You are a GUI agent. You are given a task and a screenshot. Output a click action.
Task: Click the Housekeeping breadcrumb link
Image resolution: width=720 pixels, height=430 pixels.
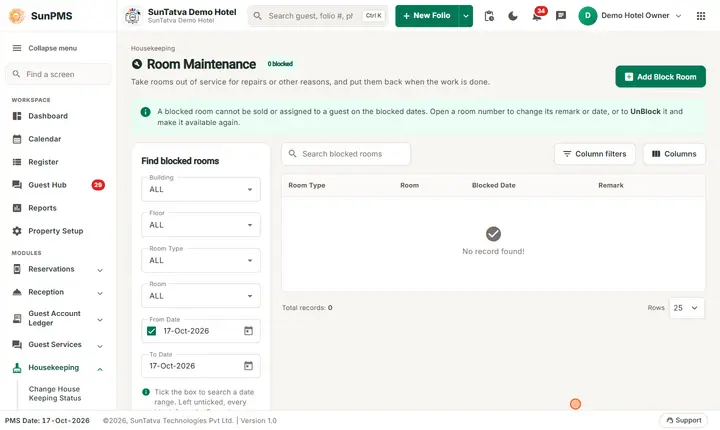[x=153, y=48]
